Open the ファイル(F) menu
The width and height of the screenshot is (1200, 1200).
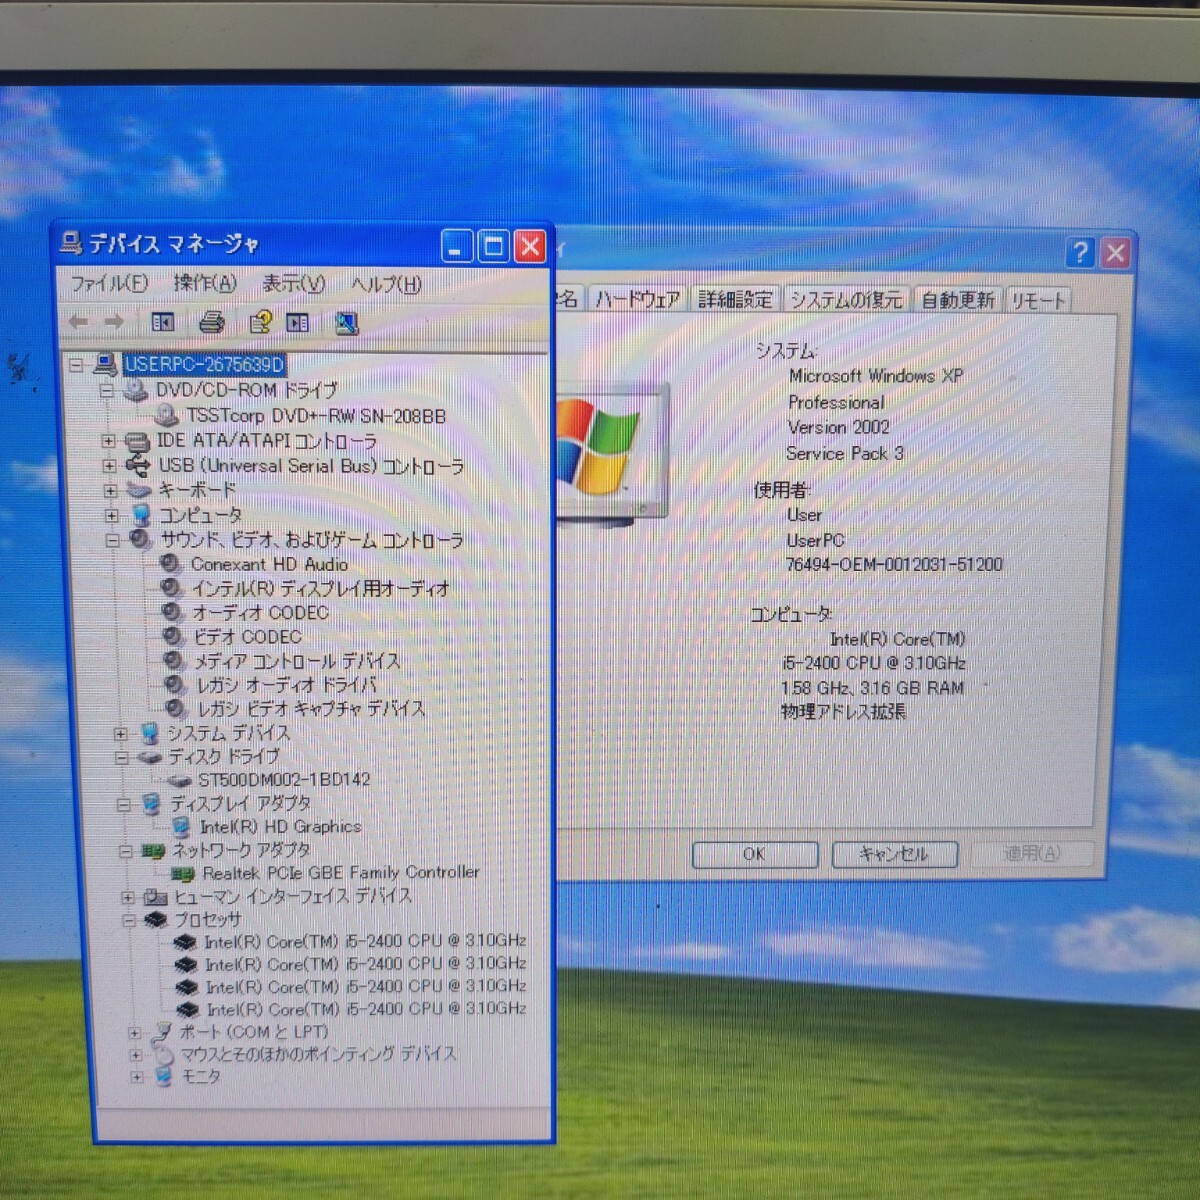[x=109, y=283]
